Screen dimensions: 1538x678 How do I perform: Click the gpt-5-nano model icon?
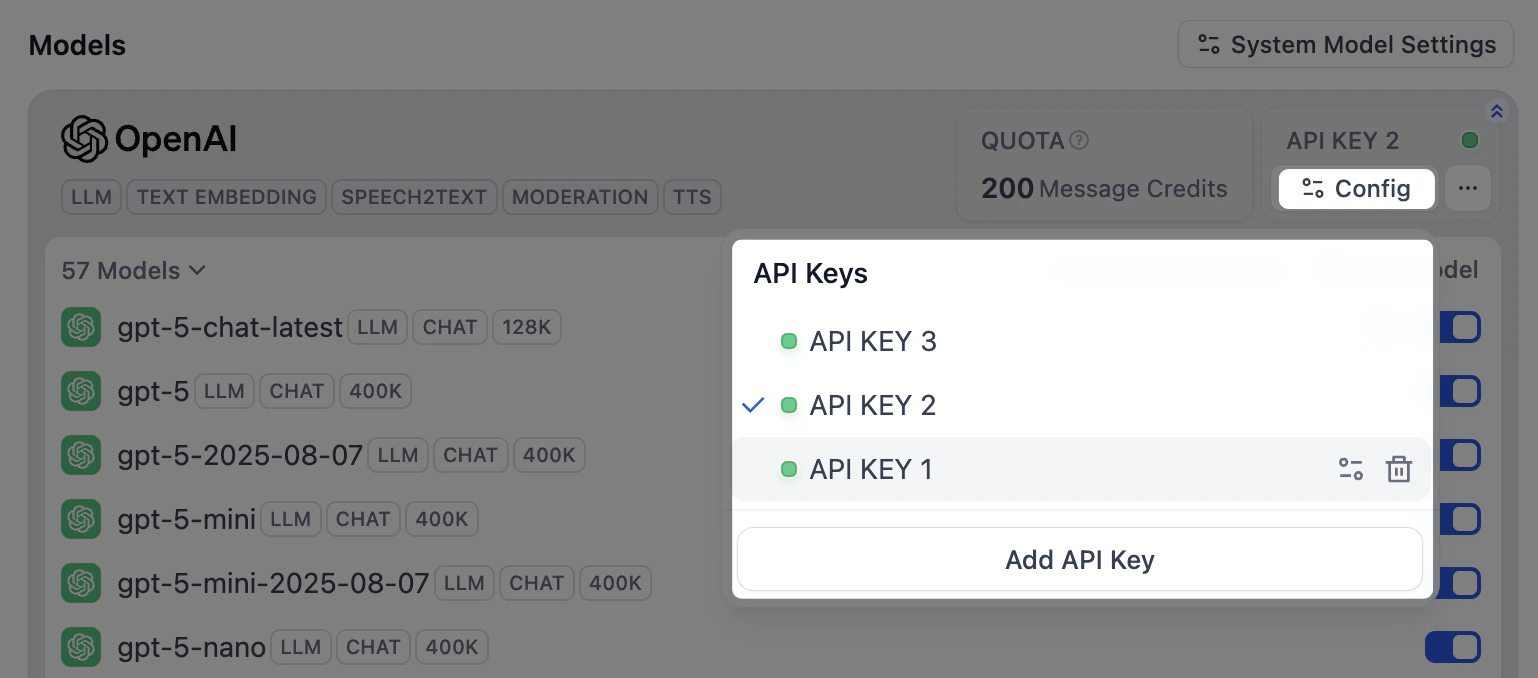click(81, 647)
